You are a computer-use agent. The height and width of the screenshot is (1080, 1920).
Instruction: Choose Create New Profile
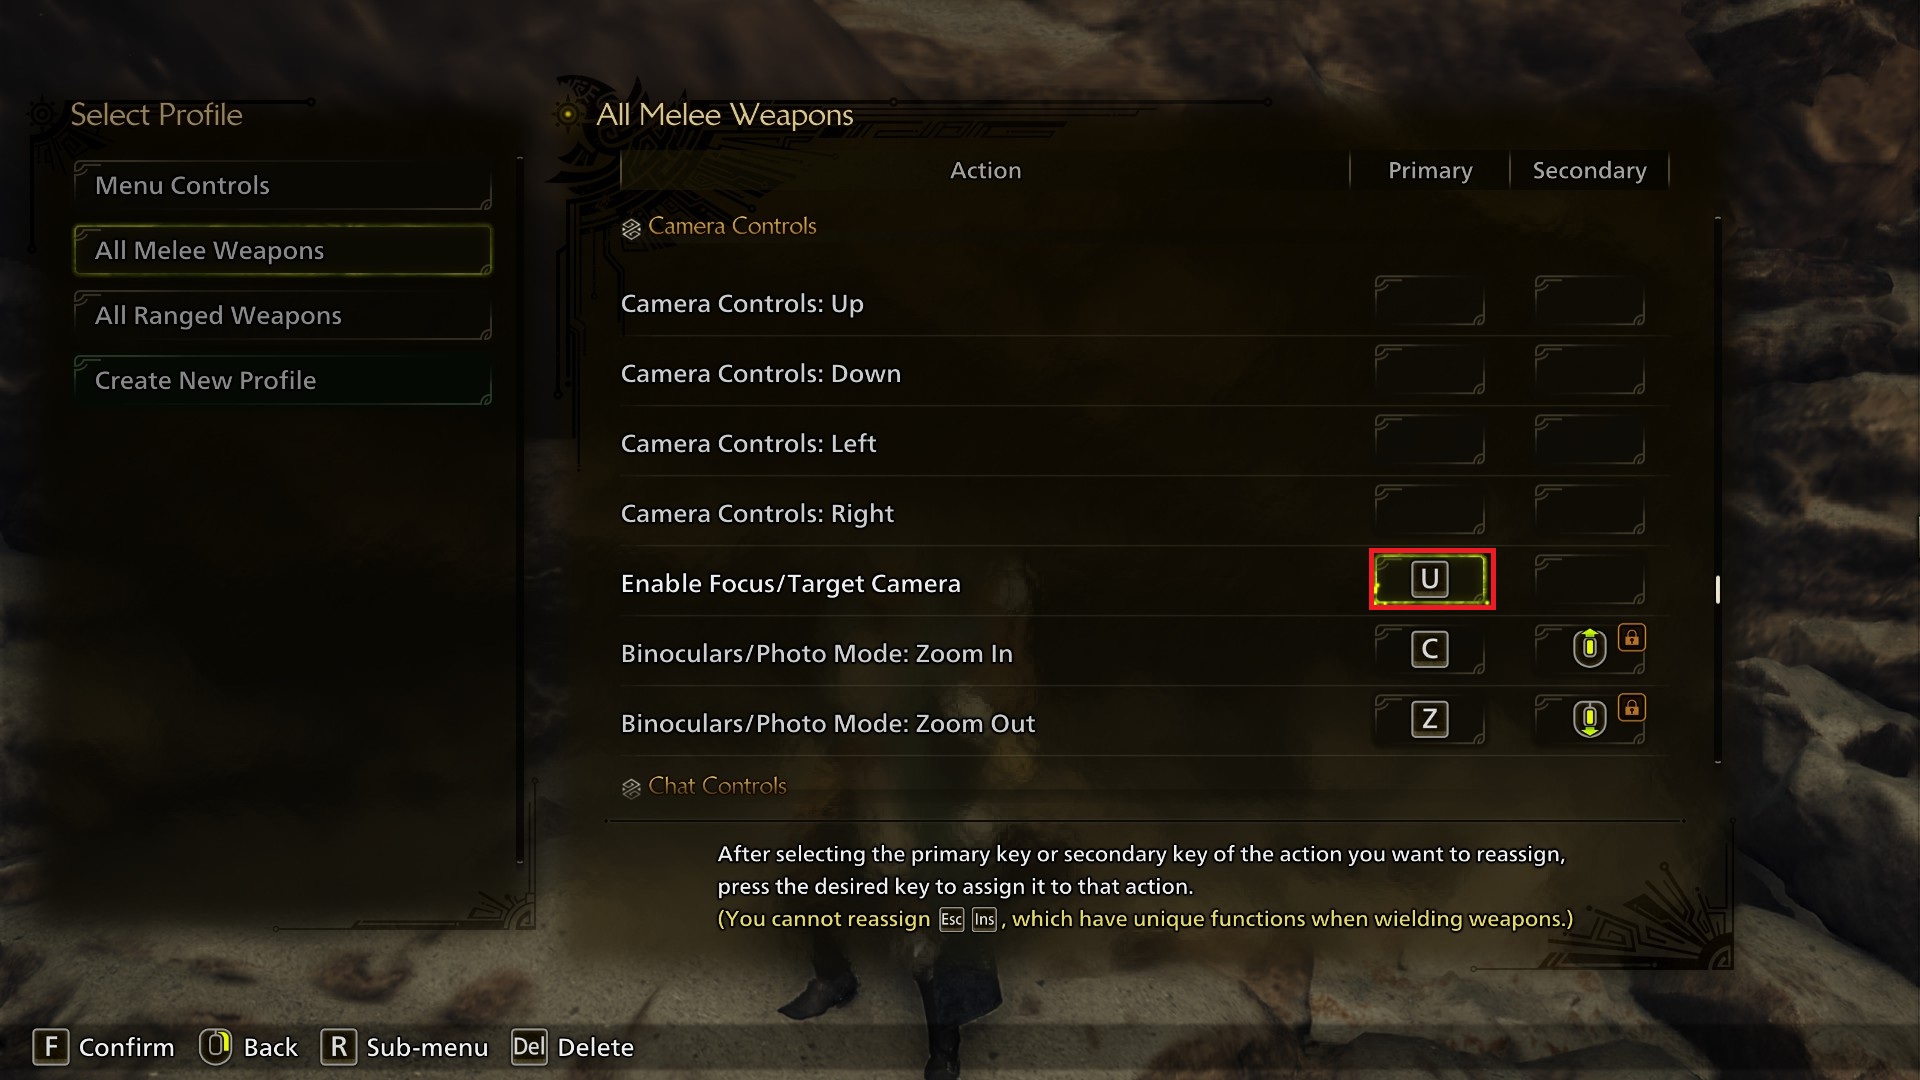pyautogui.click(x=283, y=380)
